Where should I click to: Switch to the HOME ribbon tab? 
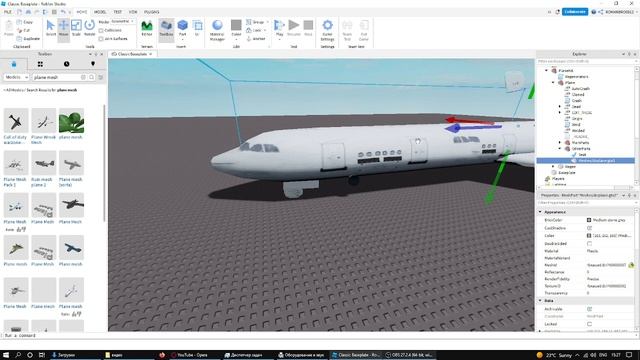pyautogui.click(x=82, y=12)
